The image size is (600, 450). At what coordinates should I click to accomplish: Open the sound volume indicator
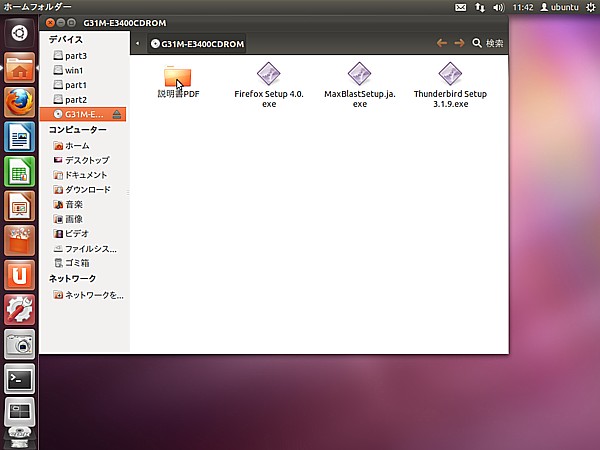coord(499,7)
